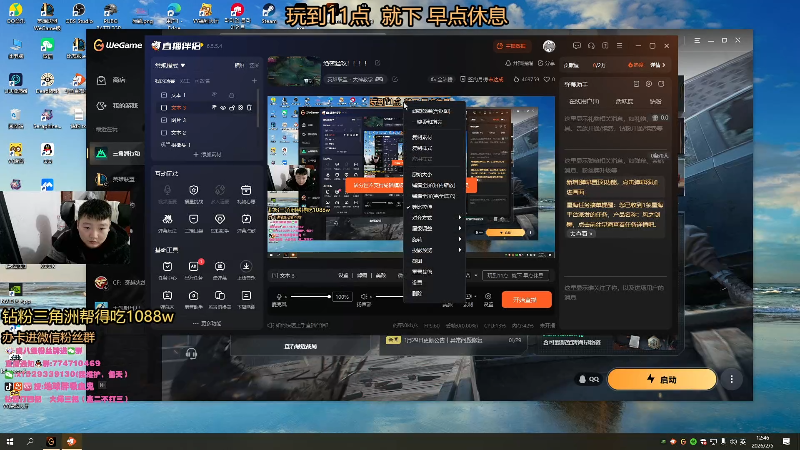Open three-dot options beside WeGame 启动 button
800x450 pixels.
click(x=732, y=379)
